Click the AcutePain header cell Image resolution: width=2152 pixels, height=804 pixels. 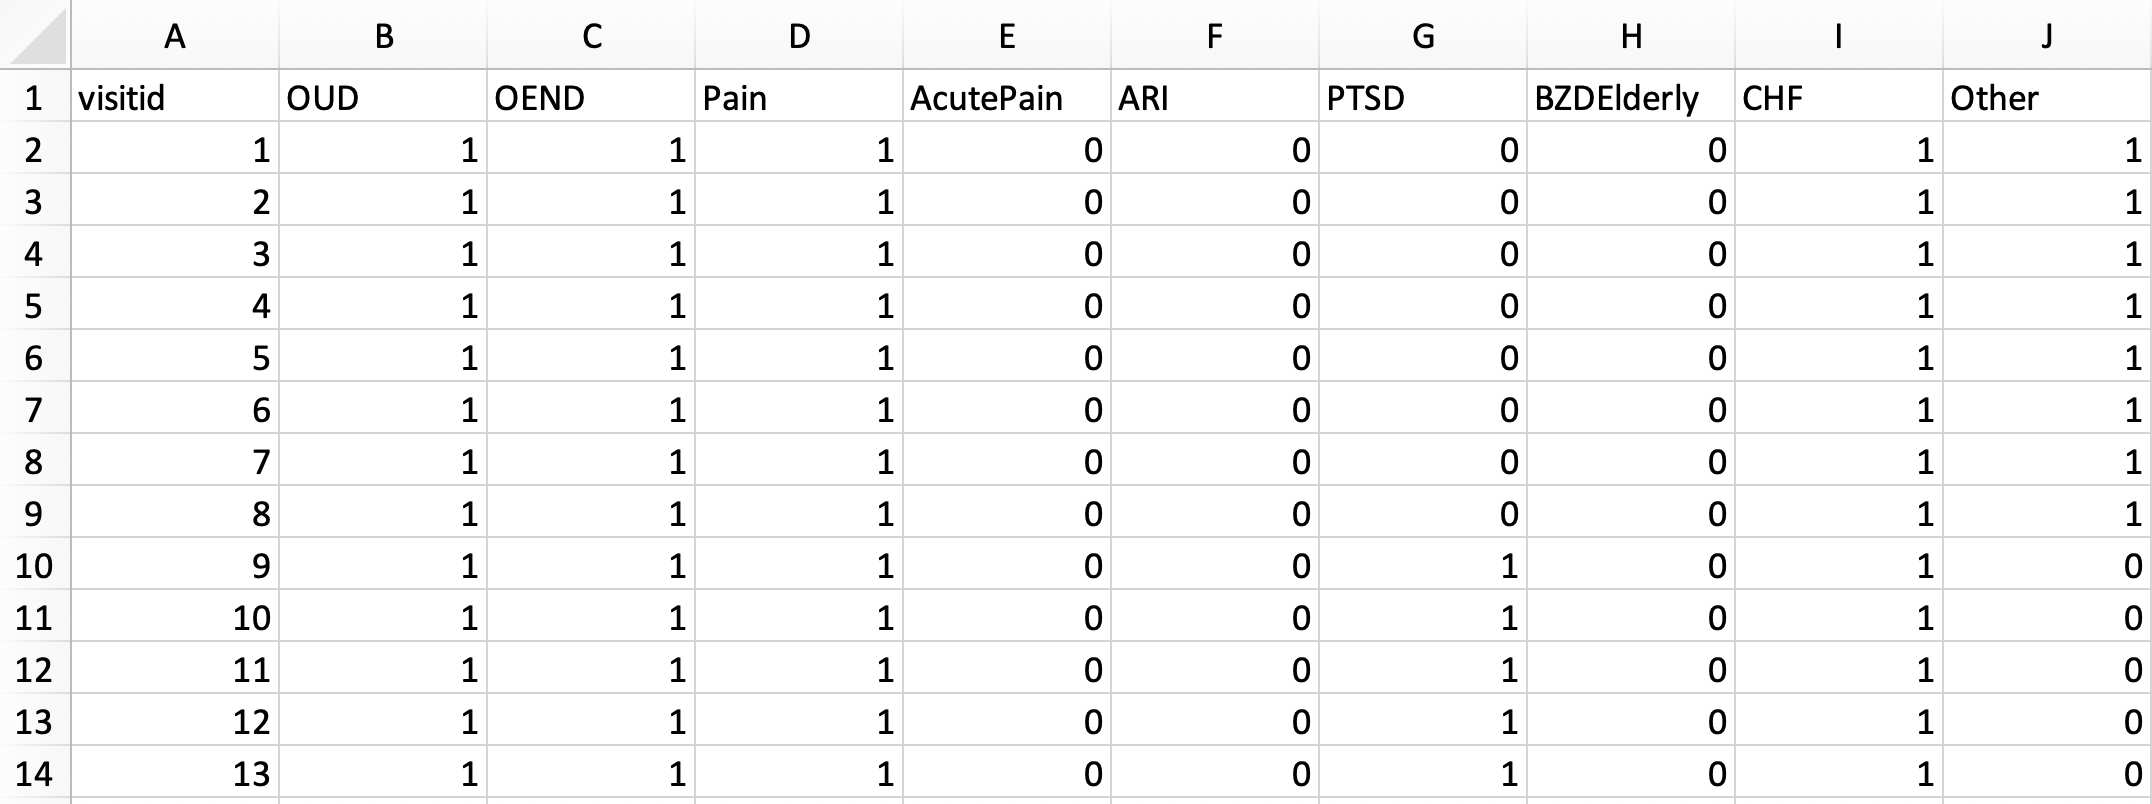point(1007,97)
